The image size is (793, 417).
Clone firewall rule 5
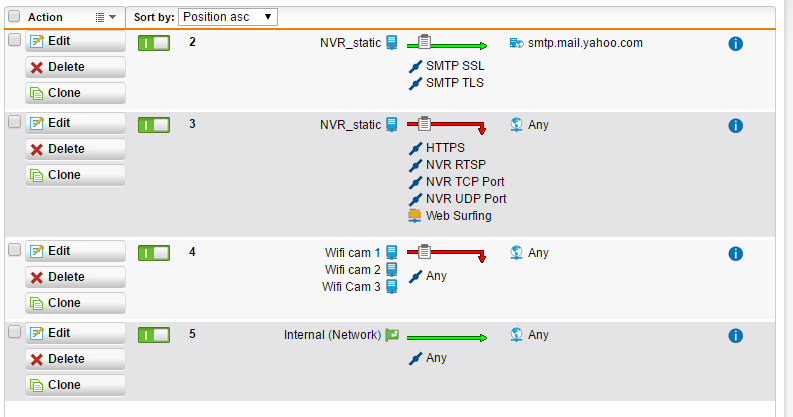click(x=75, y=385)
